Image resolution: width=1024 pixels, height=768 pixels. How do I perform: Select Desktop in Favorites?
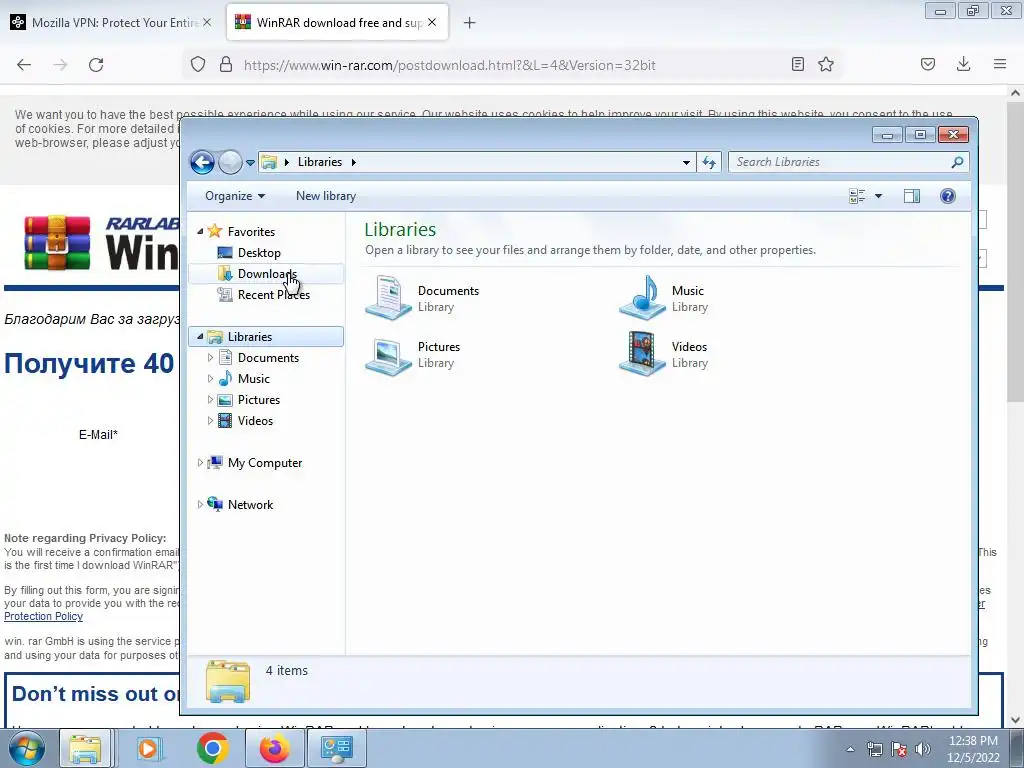pos(259,253)
